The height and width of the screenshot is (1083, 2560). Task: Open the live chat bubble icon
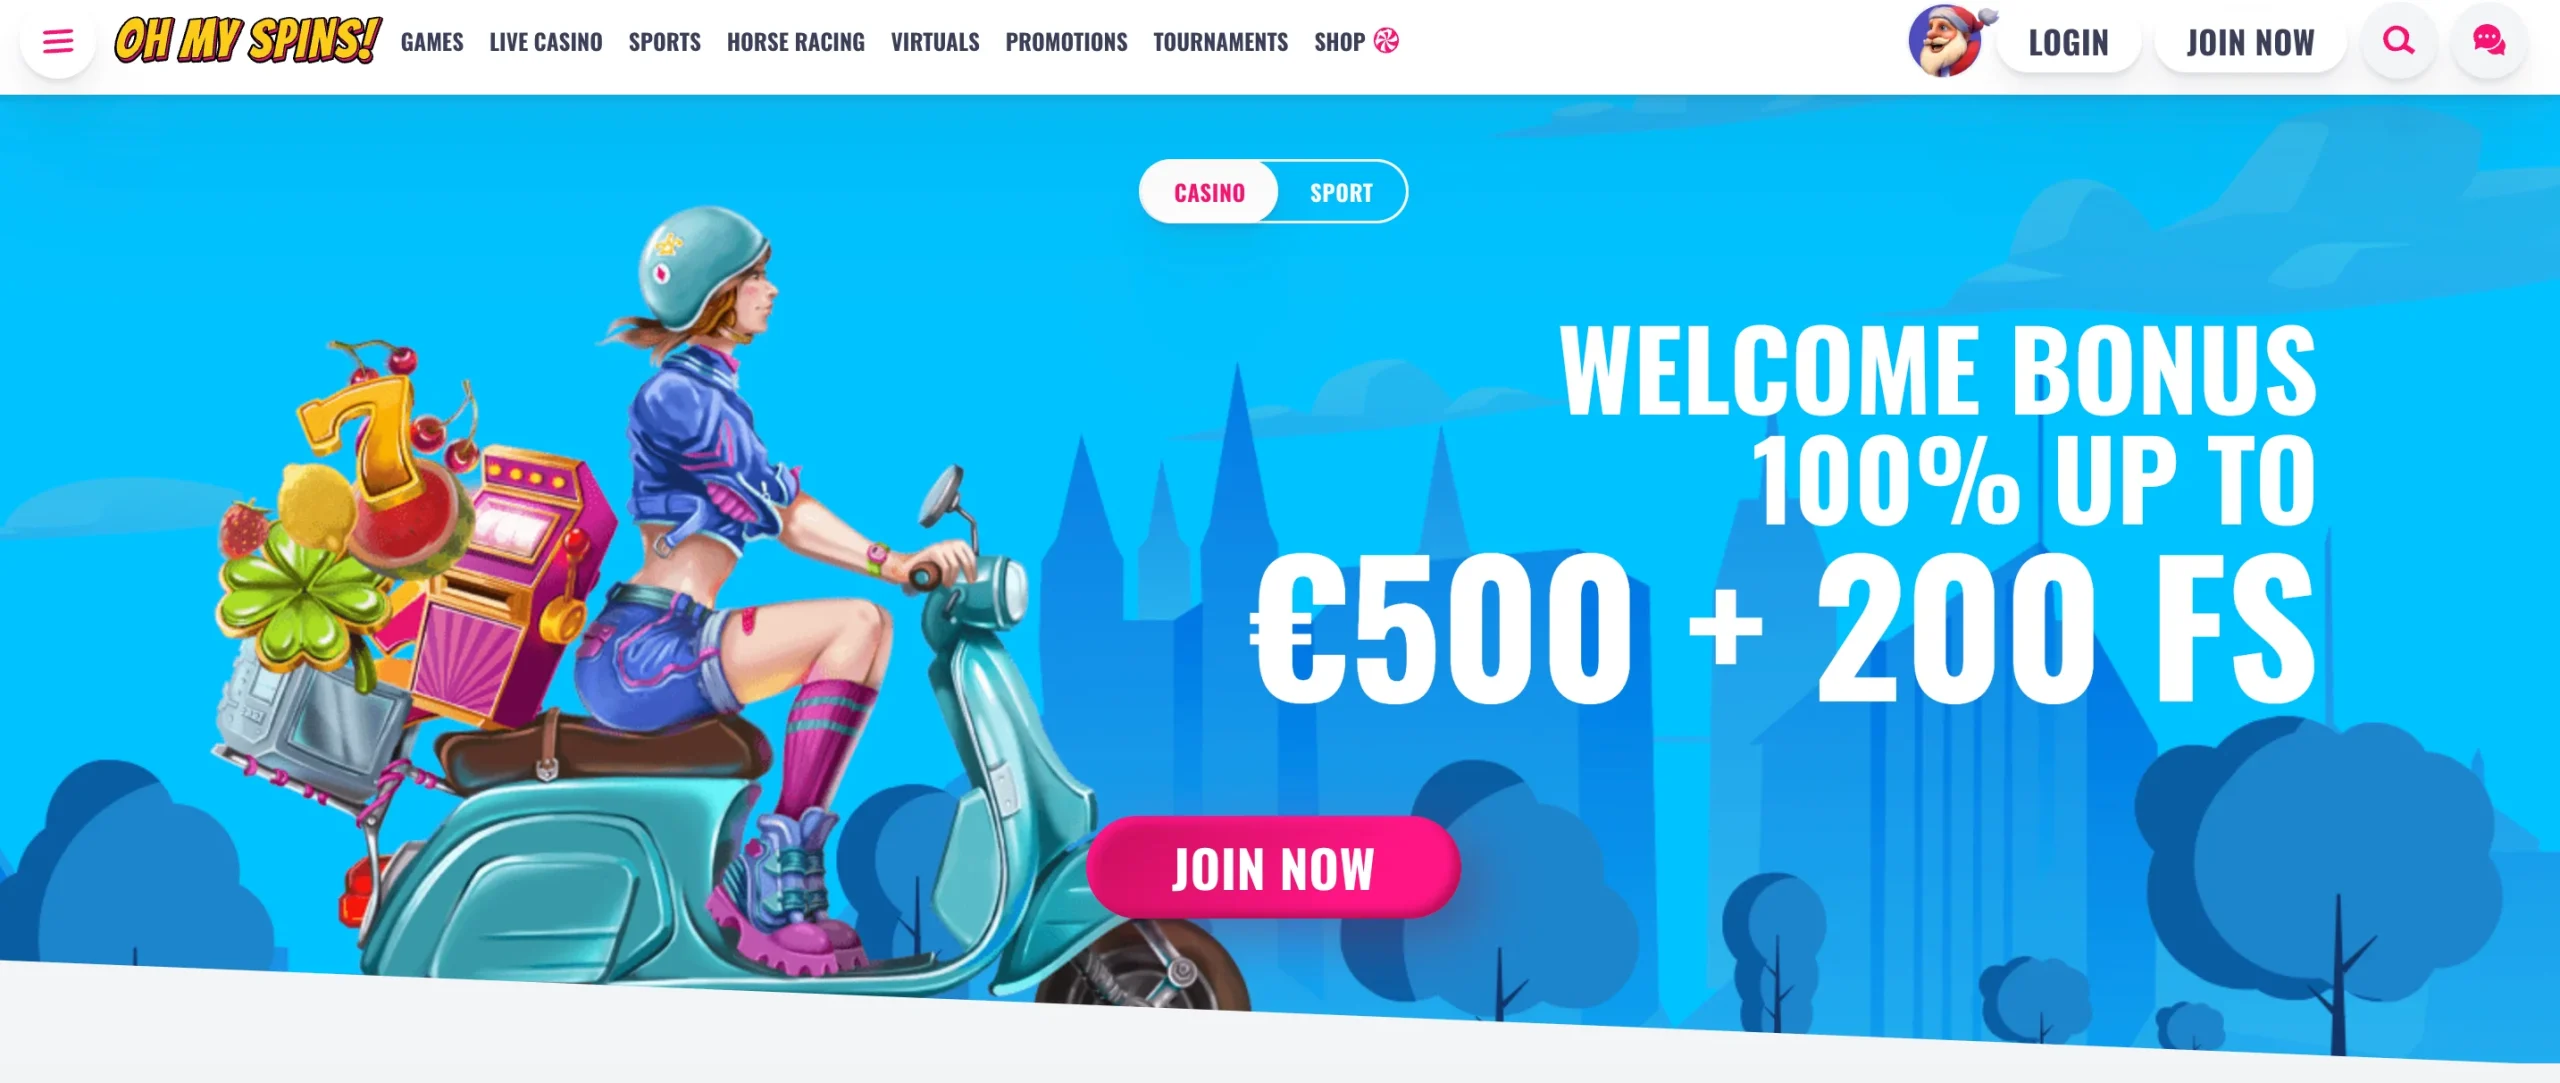[2488, 41]
